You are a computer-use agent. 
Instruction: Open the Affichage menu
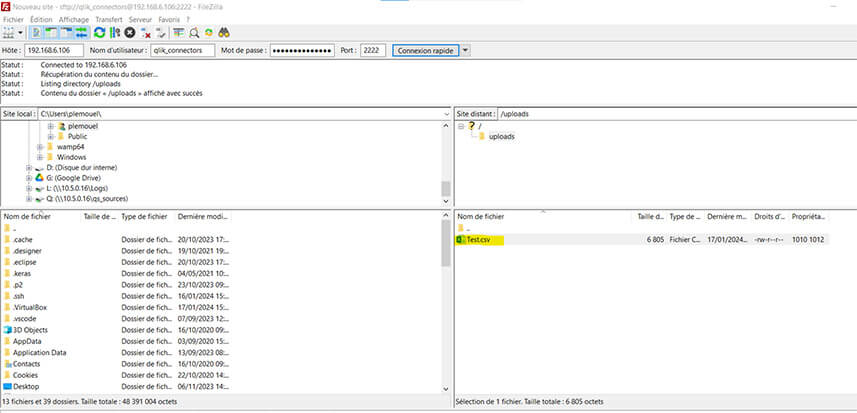74,19
